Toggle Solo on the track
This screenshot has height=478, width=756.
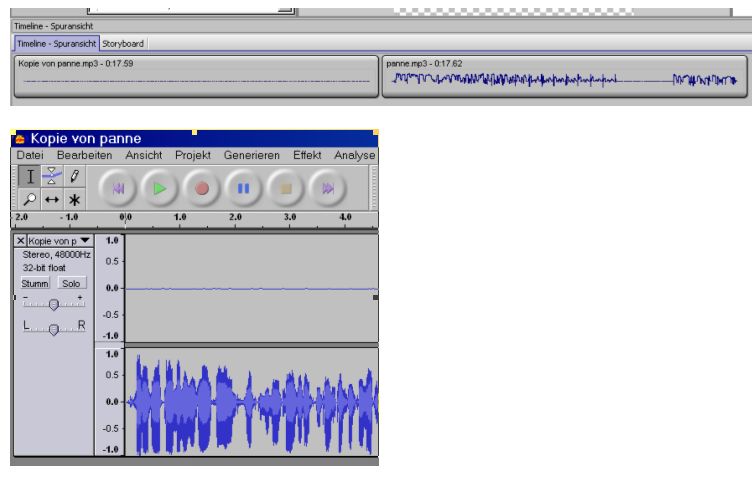(72, 284)
